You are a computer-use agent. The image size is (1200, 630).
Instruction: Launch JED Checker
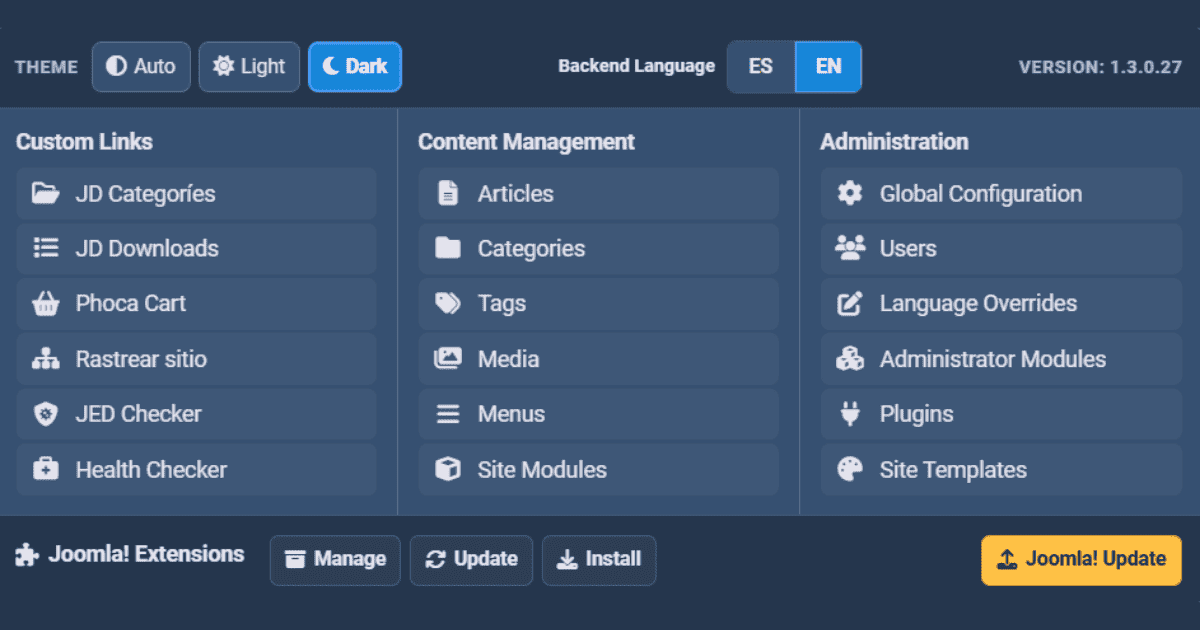(x=196, y=414)
